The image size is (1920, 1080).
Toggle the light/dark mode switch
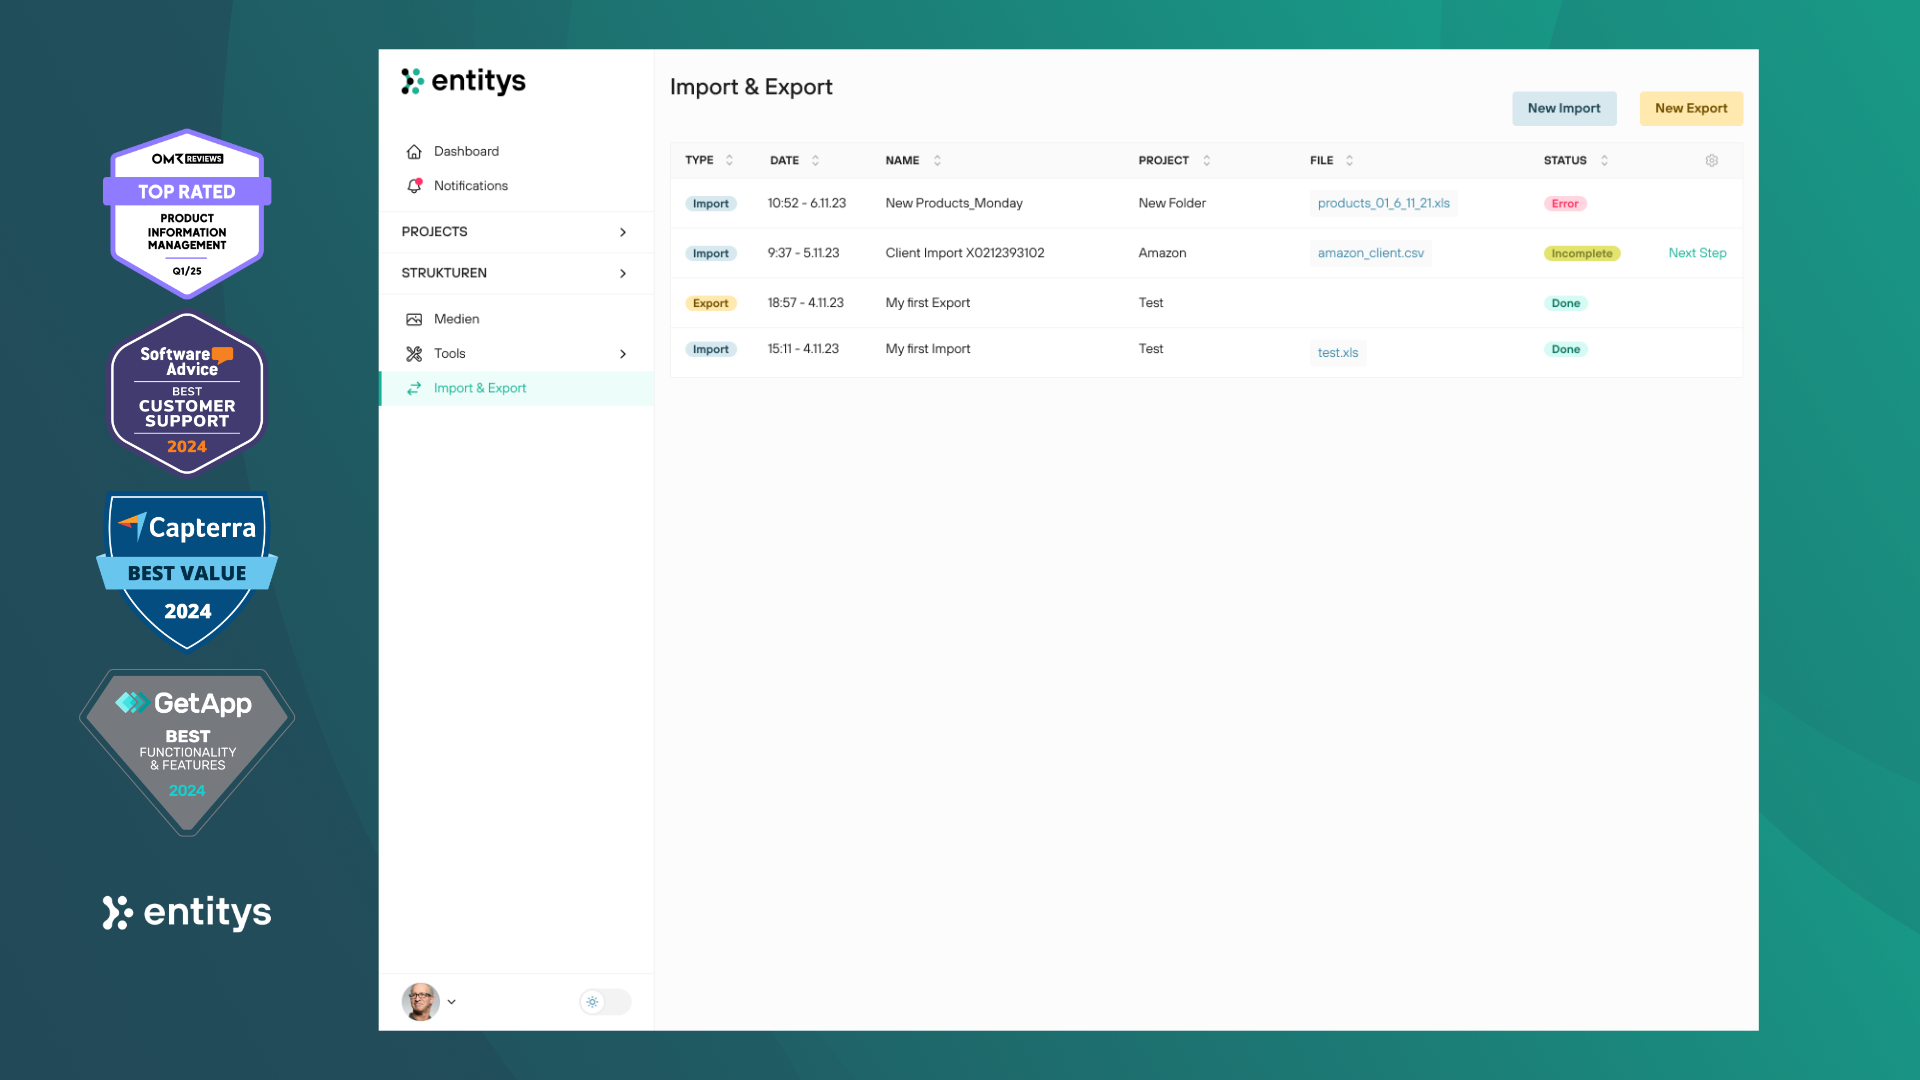[x=604, y=1001]
